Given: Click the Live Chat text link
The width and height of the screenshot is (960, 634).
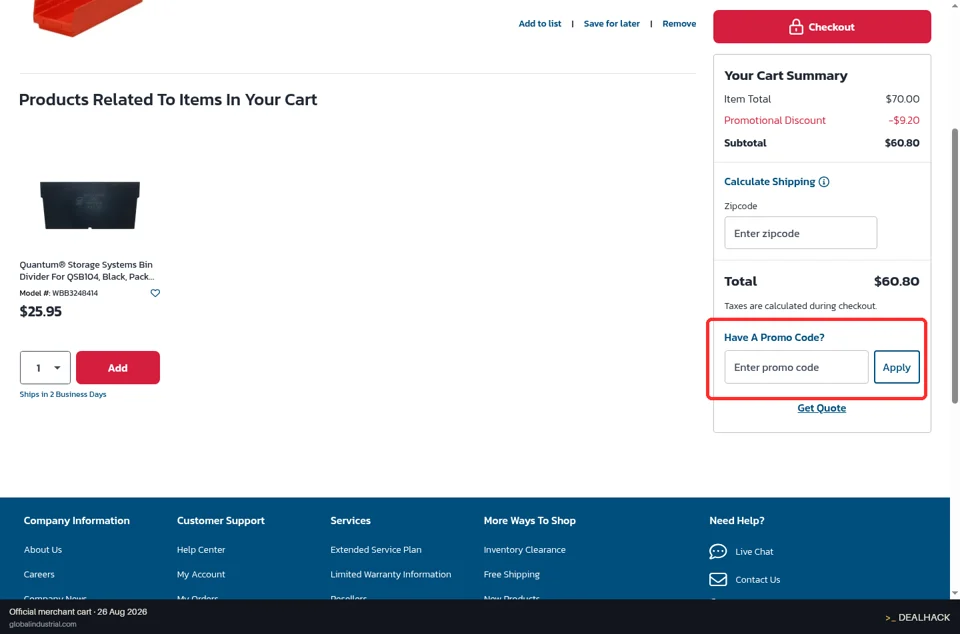Looking at the screenshot, I should coord(754,551).
